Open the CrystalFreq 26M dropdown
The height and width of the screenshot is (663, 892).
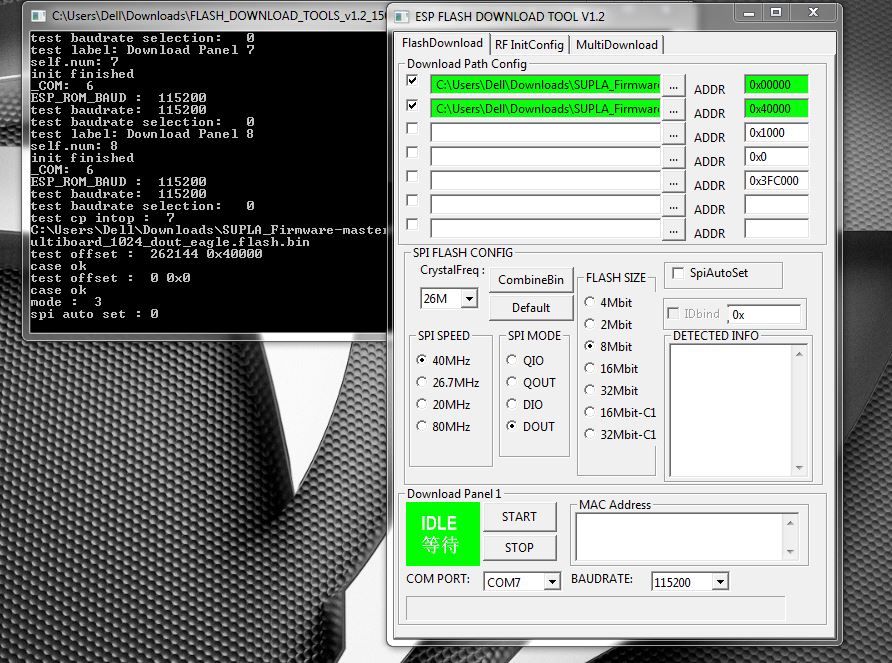tap(469, 298)
